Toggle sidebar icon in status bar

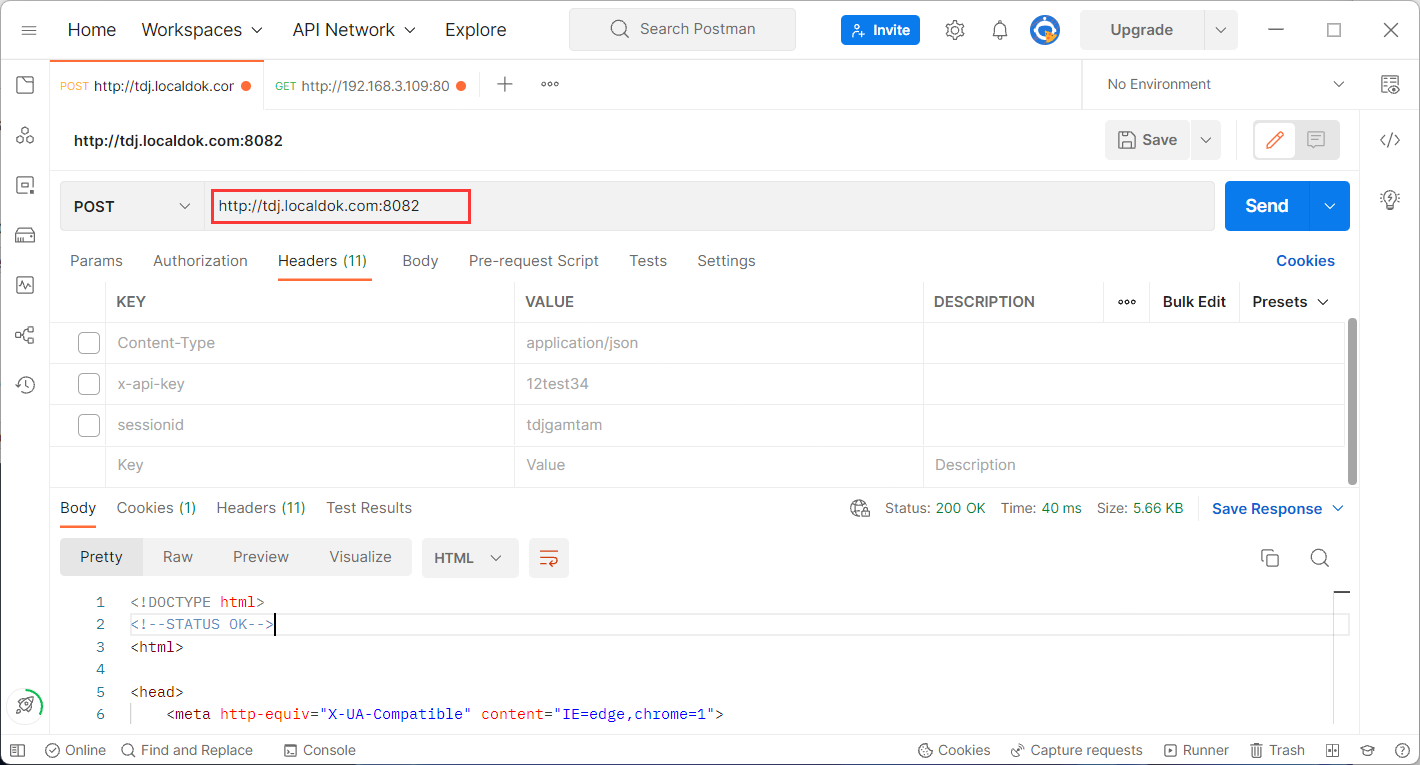[17, 750]
